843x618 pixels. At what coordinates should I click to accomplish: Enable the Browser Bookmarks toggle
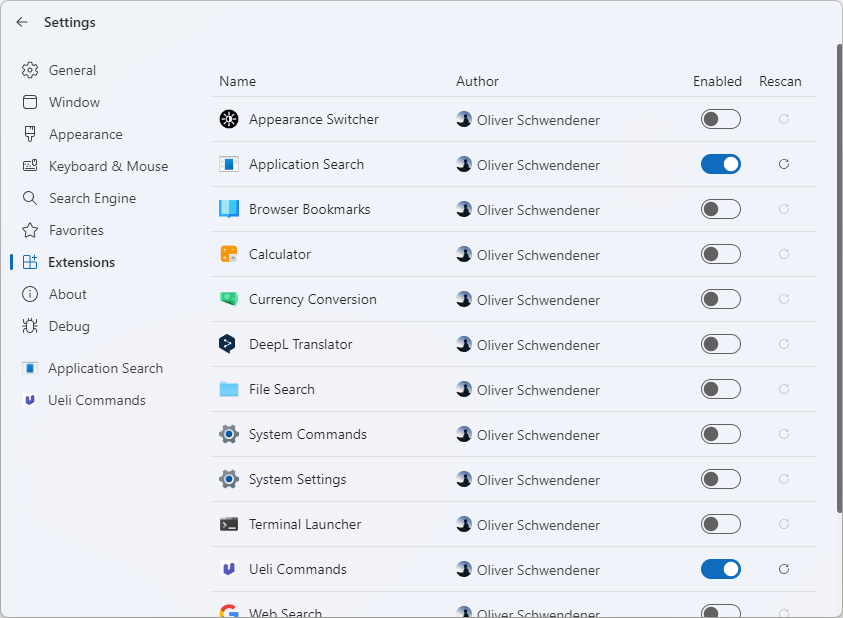click(720, 209)
